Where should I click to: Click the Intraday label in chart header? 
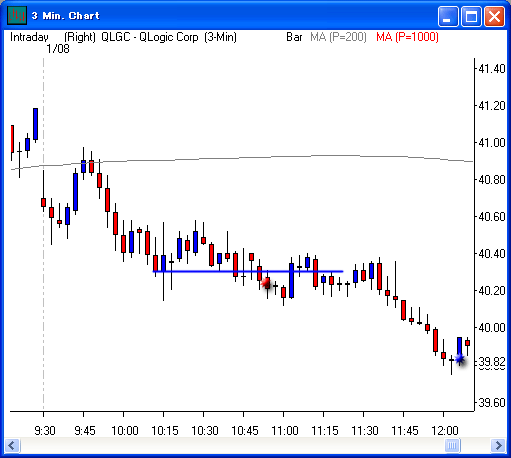29,37
